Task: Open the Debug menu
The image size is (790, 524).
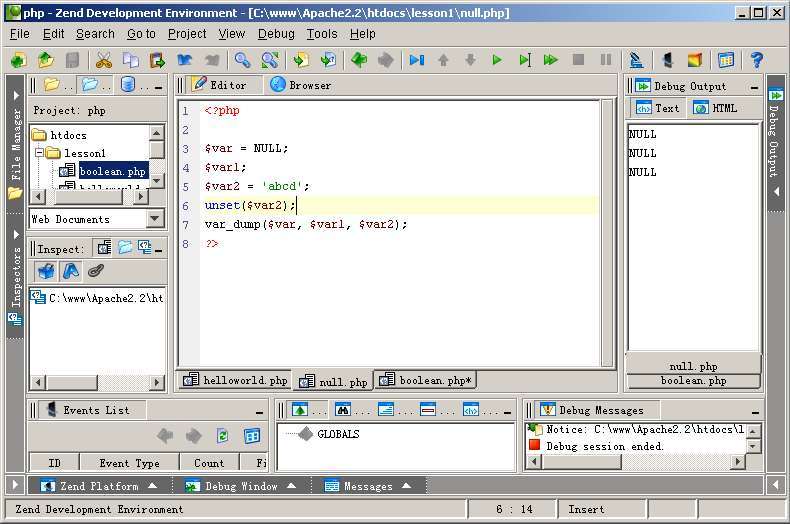Action: click(x=276, y=34)
